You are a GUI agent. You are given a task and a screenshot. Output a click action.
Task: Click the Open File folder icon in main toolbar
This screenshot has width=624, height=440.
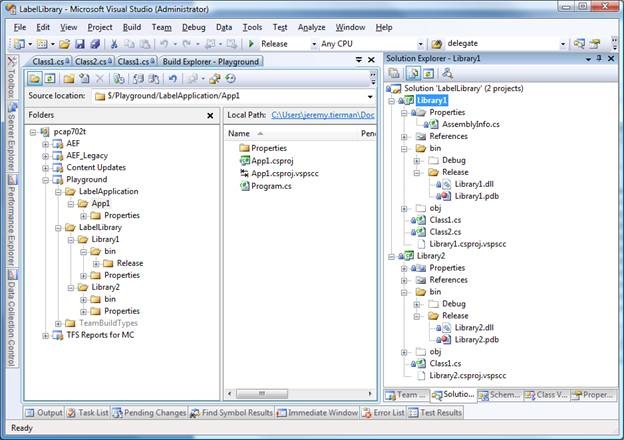point(64,44)
